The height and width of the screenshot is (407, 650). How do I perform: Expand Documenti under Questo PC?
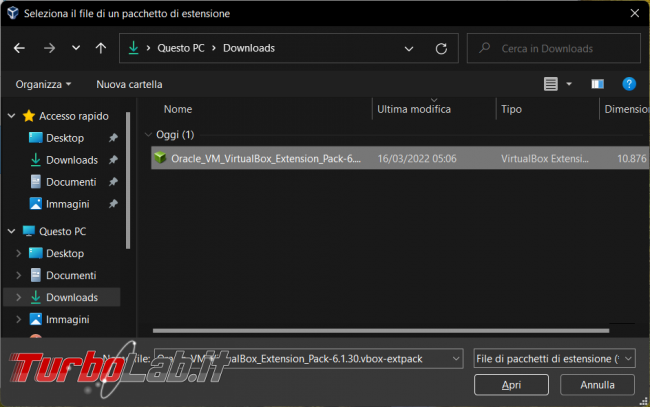tap(18, 275)
